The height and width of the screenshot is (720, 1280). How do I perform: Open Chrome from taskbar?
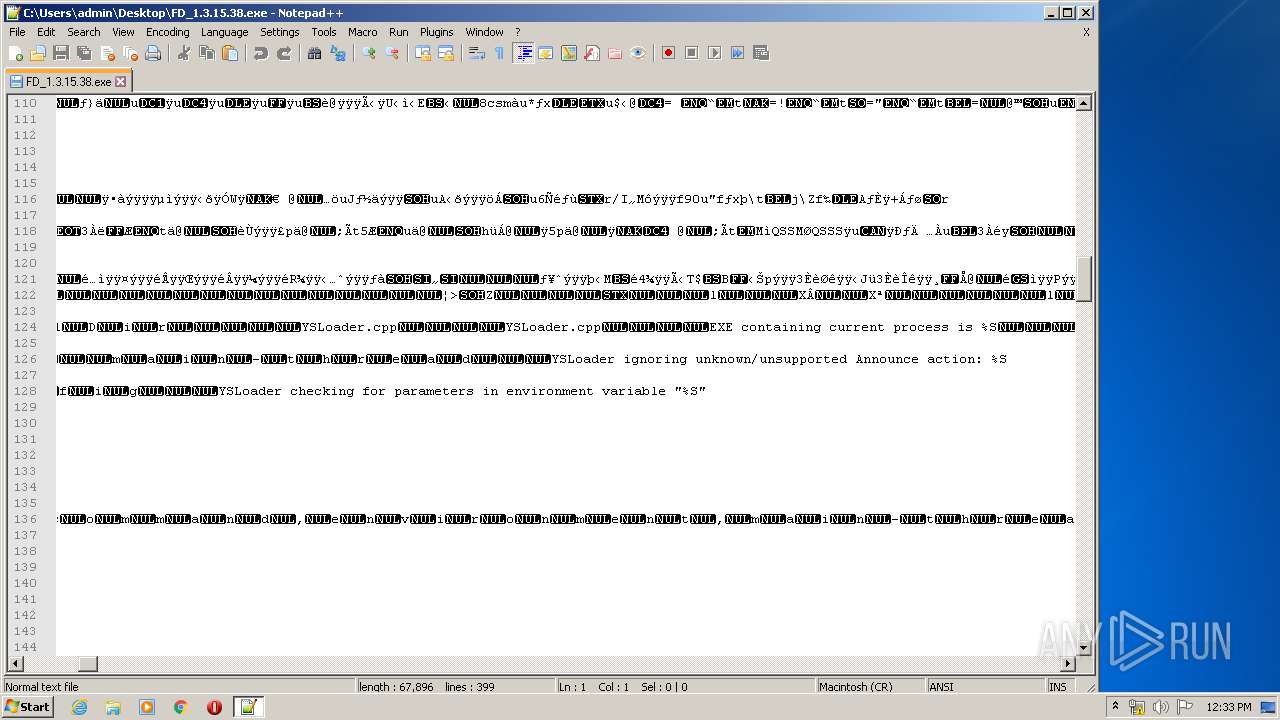(x=180, y=707)
